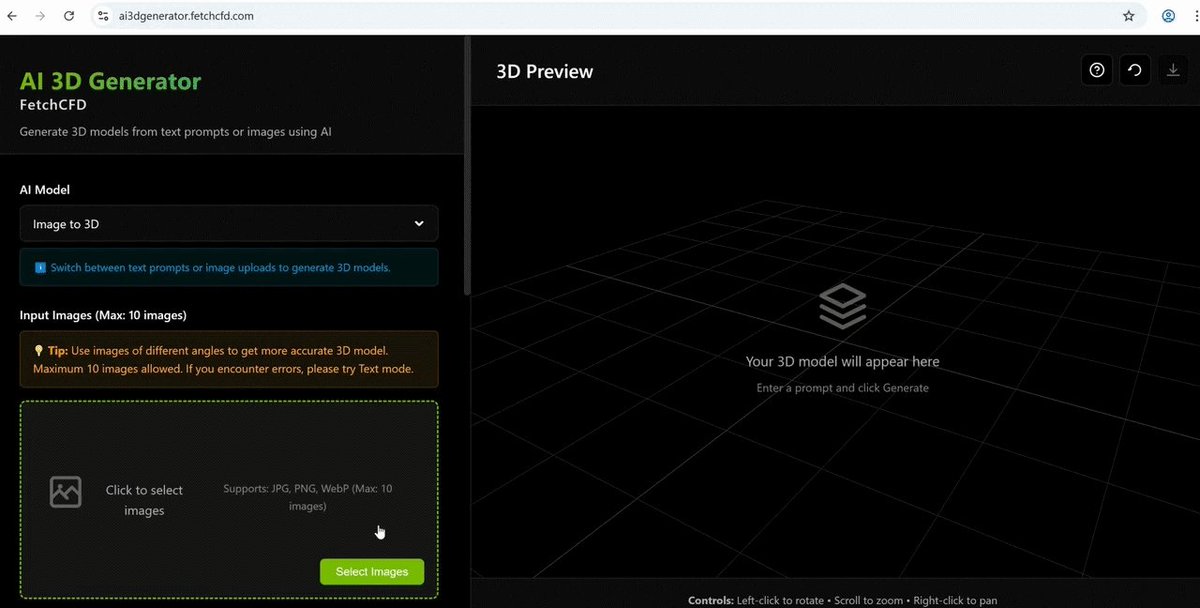Click the 'Click to select images' text
Screen dimensions: 1200x608
pyautogui.click(x=144, y=500)
